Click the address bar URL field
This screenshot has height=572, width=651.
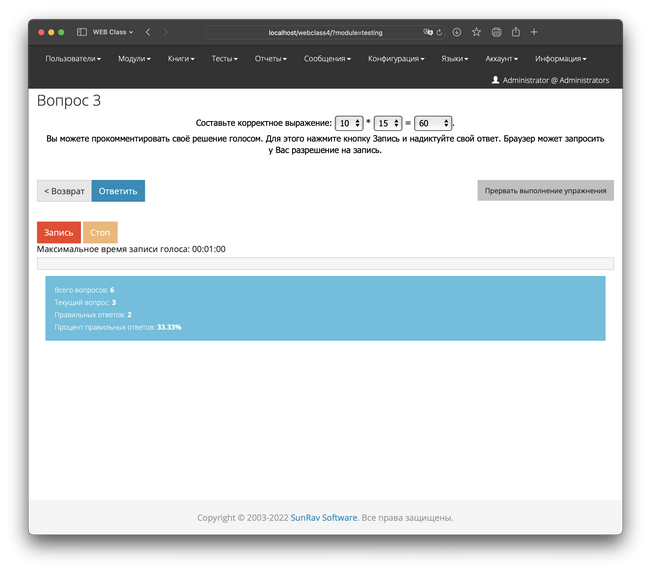[325, 32]
